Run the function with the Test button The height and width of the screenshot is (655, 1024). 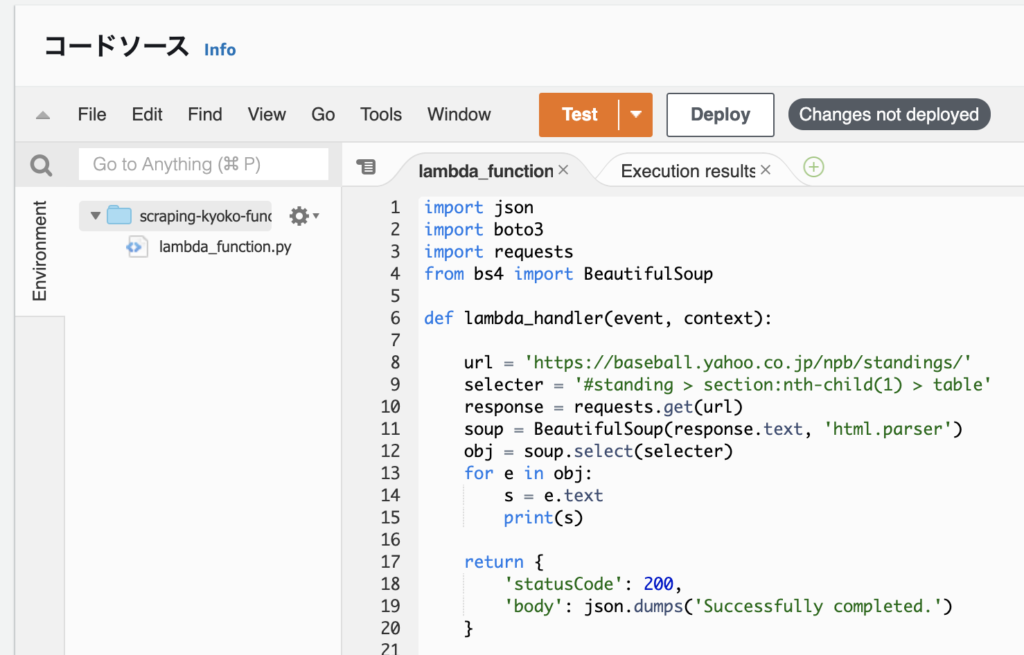(x=579, y=115)
